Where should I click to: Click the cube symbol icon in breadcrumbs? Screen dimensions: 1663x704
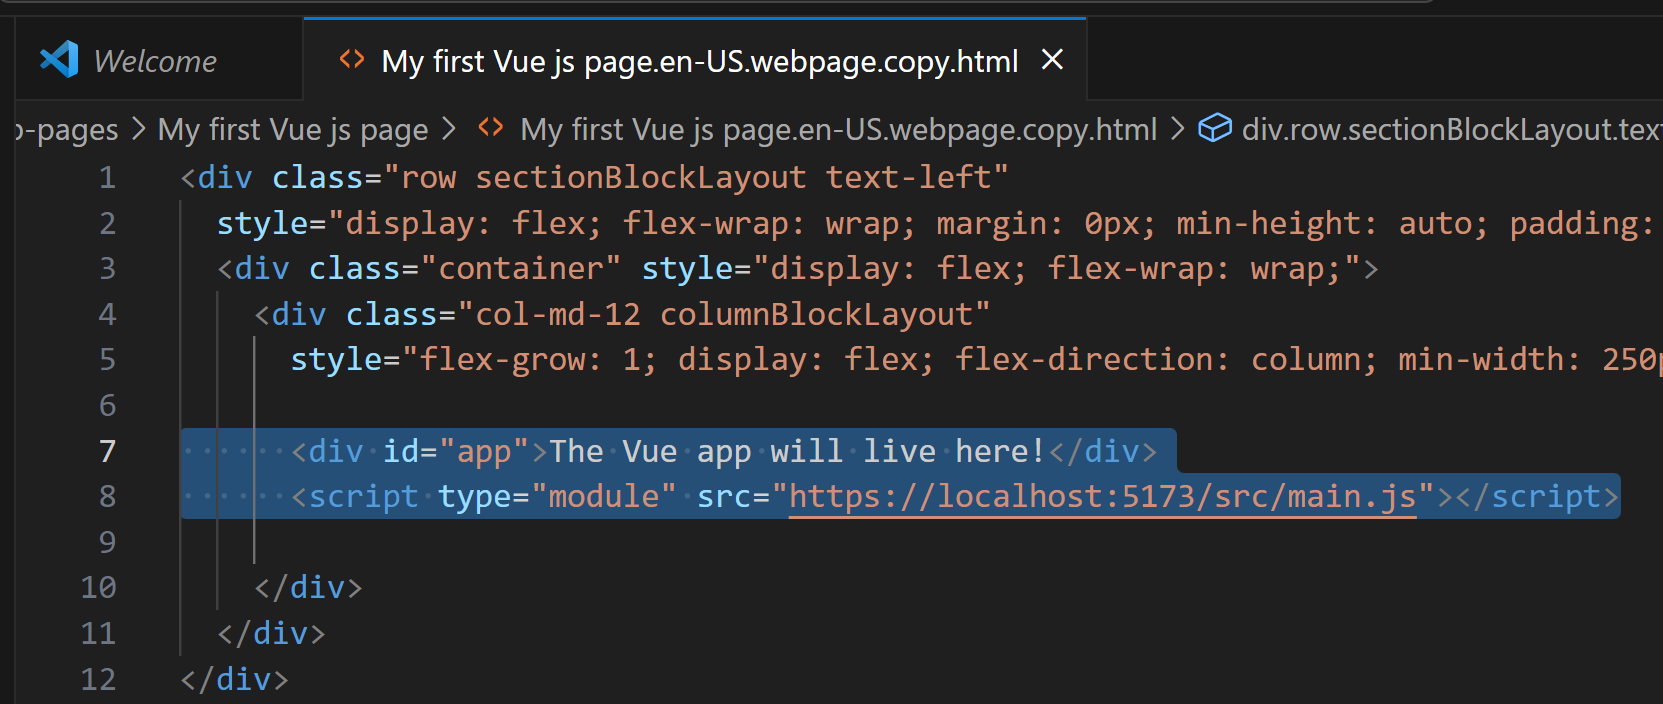pos(1215,128)
